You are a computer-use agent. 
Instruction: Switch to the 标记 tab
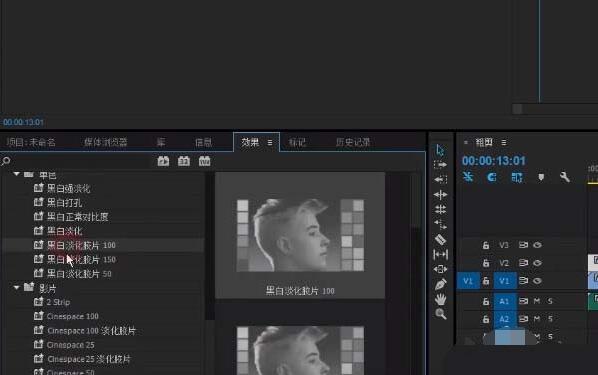point(297,143)
